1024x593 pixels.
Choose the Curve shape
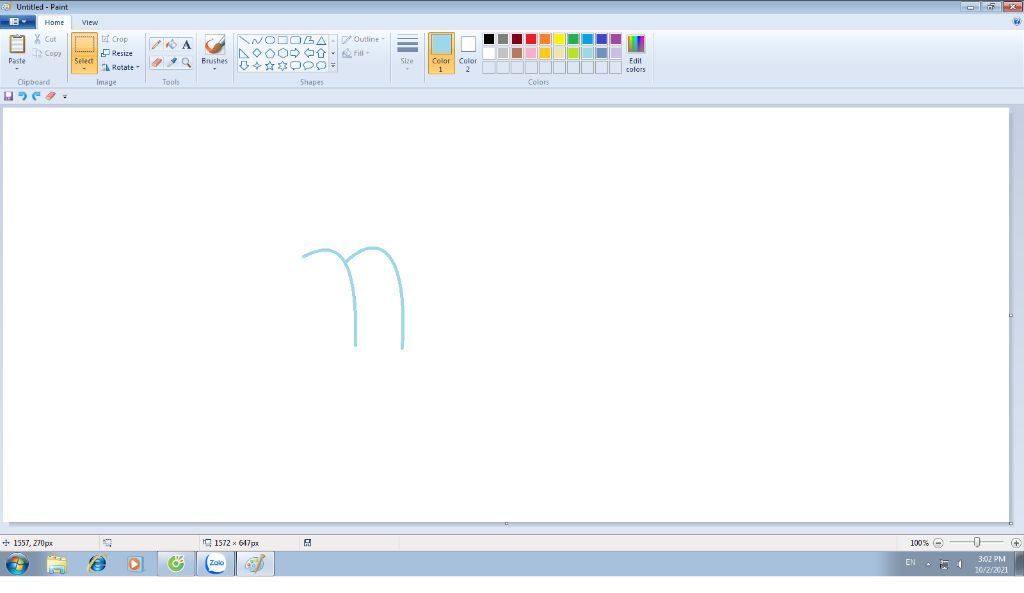[257, 40]
